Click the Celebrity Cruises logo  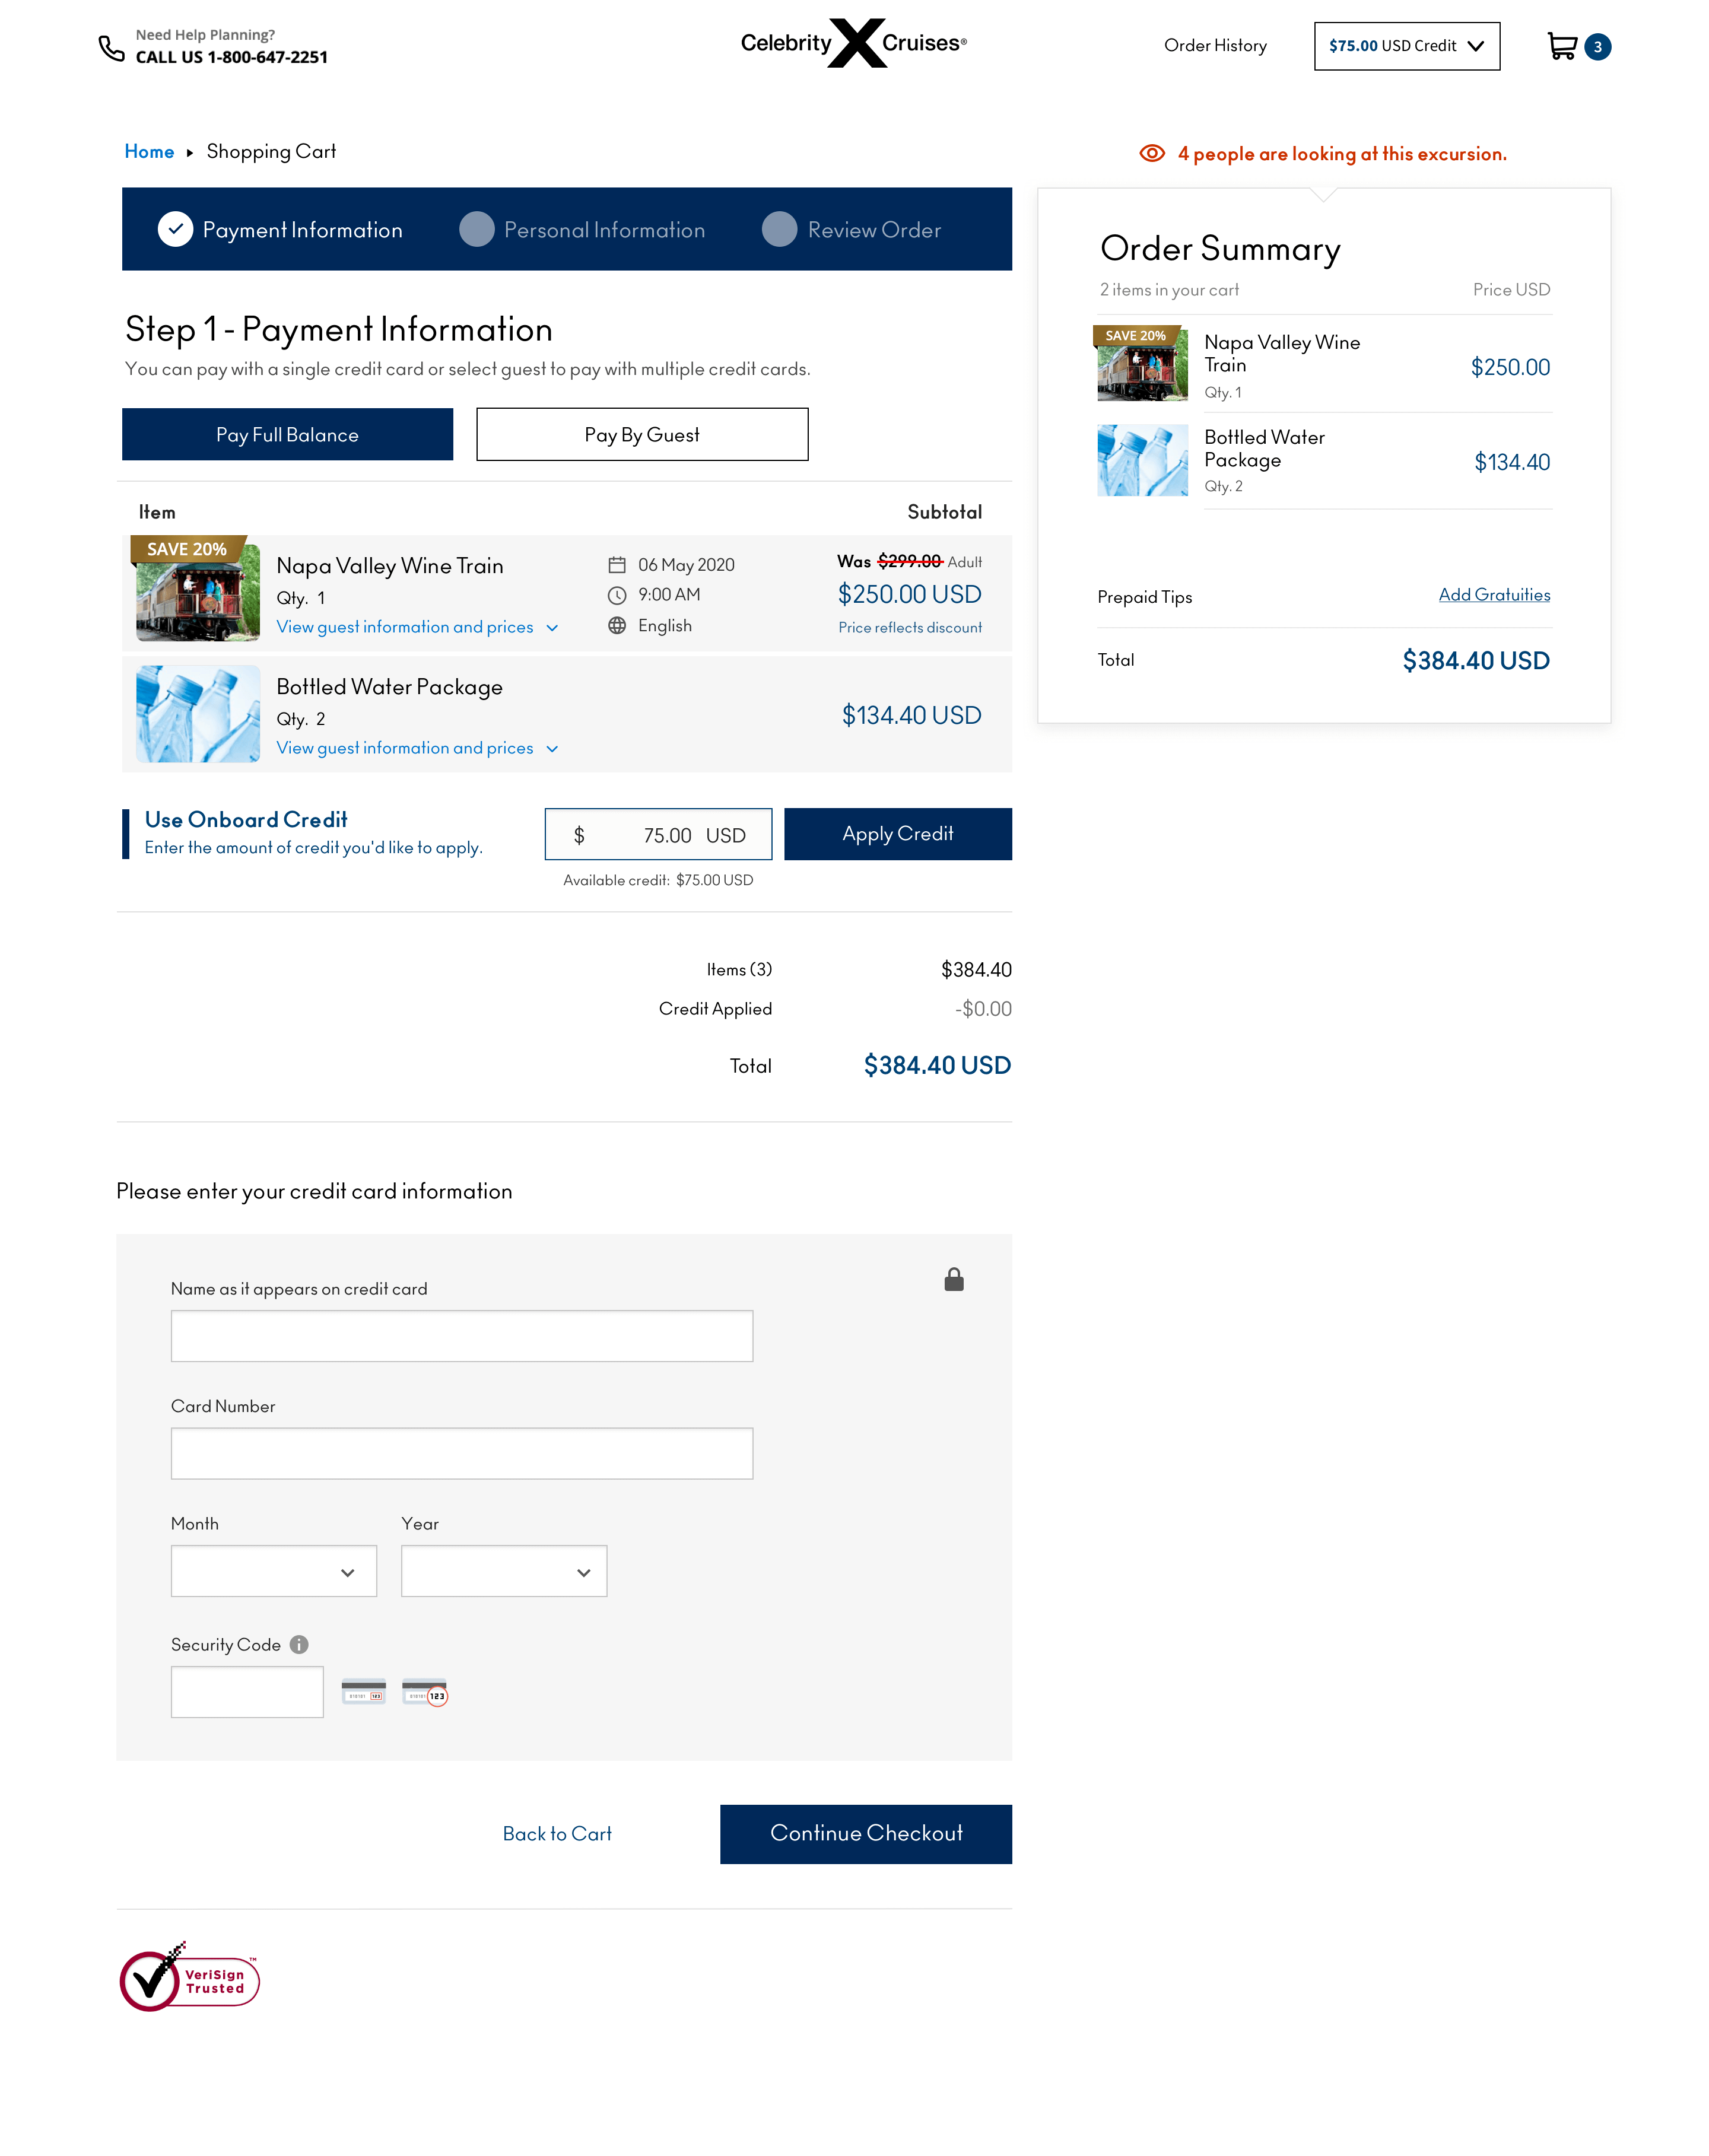click(x=853, y=43)
